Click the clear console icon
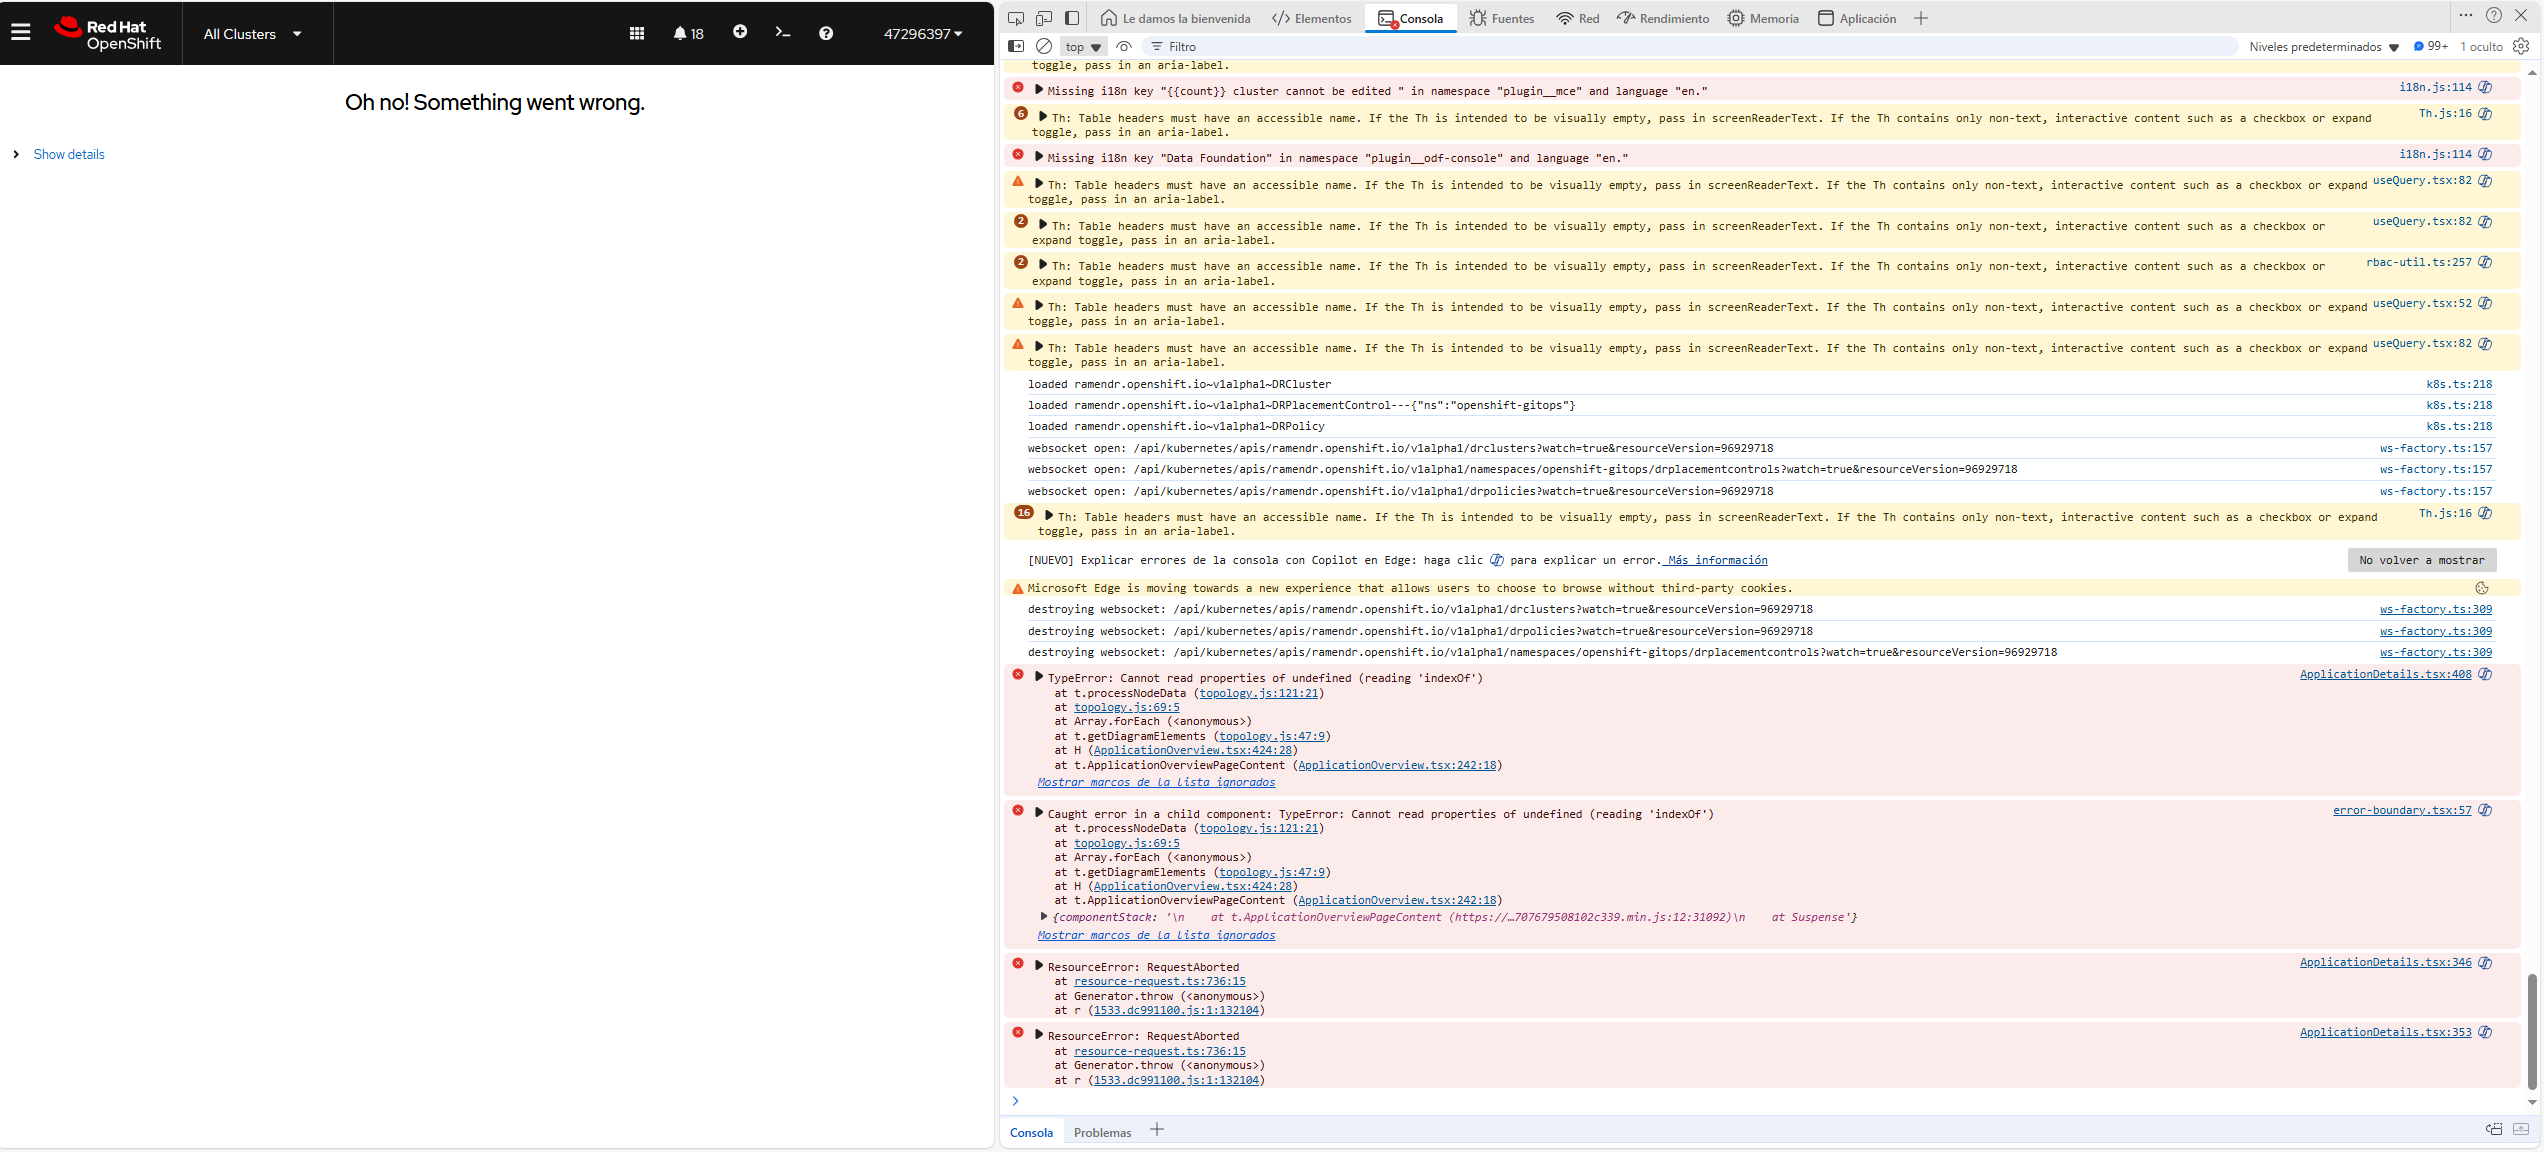Image resolution: width=2544 pixels, height=1152 pixels. coord(1044,46)
